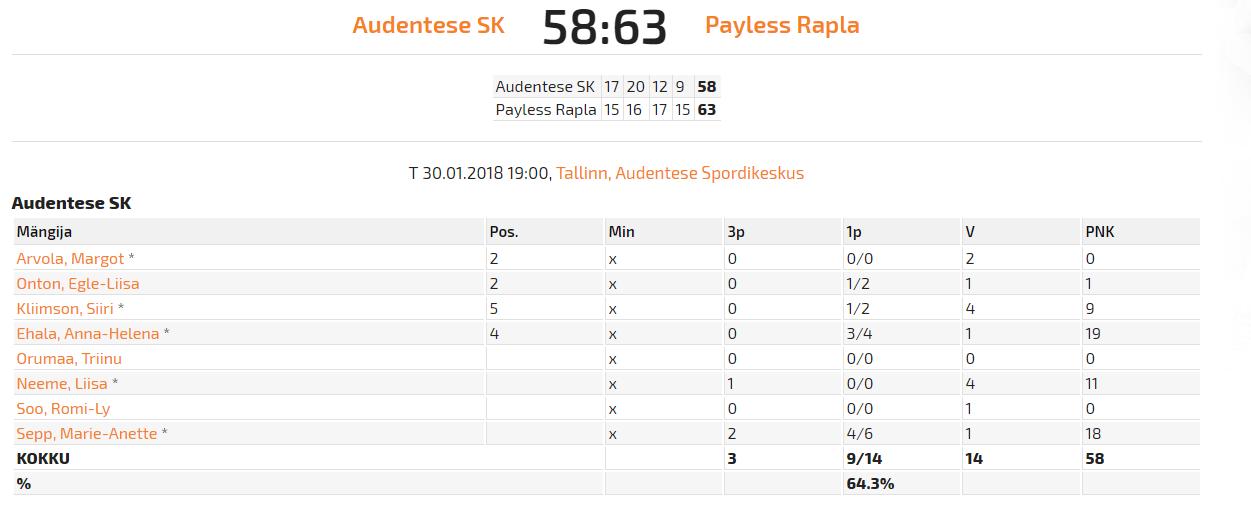1251x516 pixels.
Task: Open the Tallinn, Audentese Spordikeskus venue link
Action: pyautogui.click(x=680, y=173)
